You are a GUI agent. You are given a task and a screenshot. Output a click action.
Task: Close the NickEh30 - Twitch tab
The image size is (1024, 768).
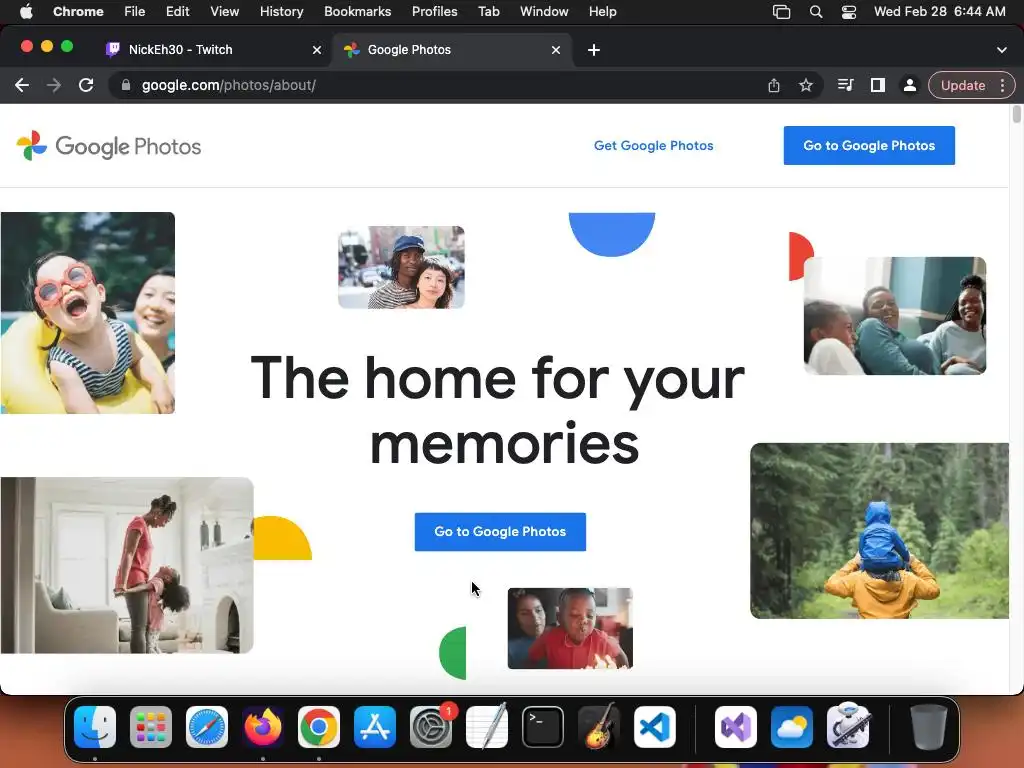(x=317, y=50)
